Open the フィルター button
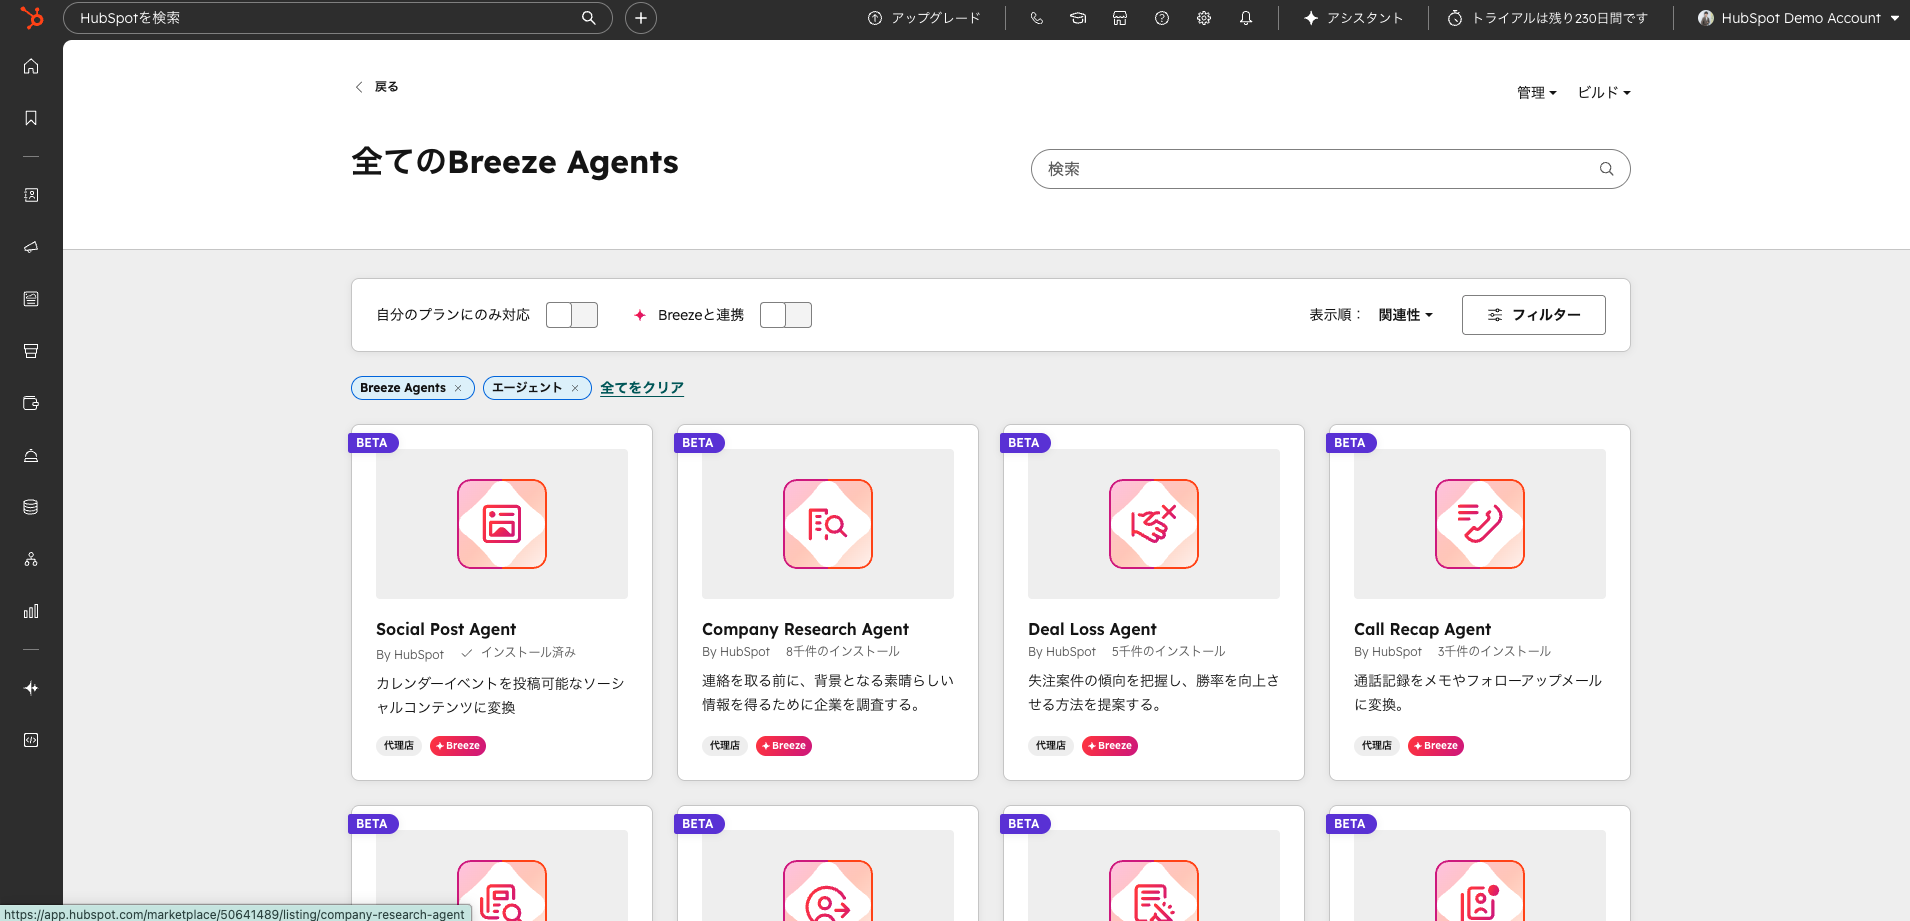Image resolution: width=1910 pixels, height=921 pixels. 1534,315
